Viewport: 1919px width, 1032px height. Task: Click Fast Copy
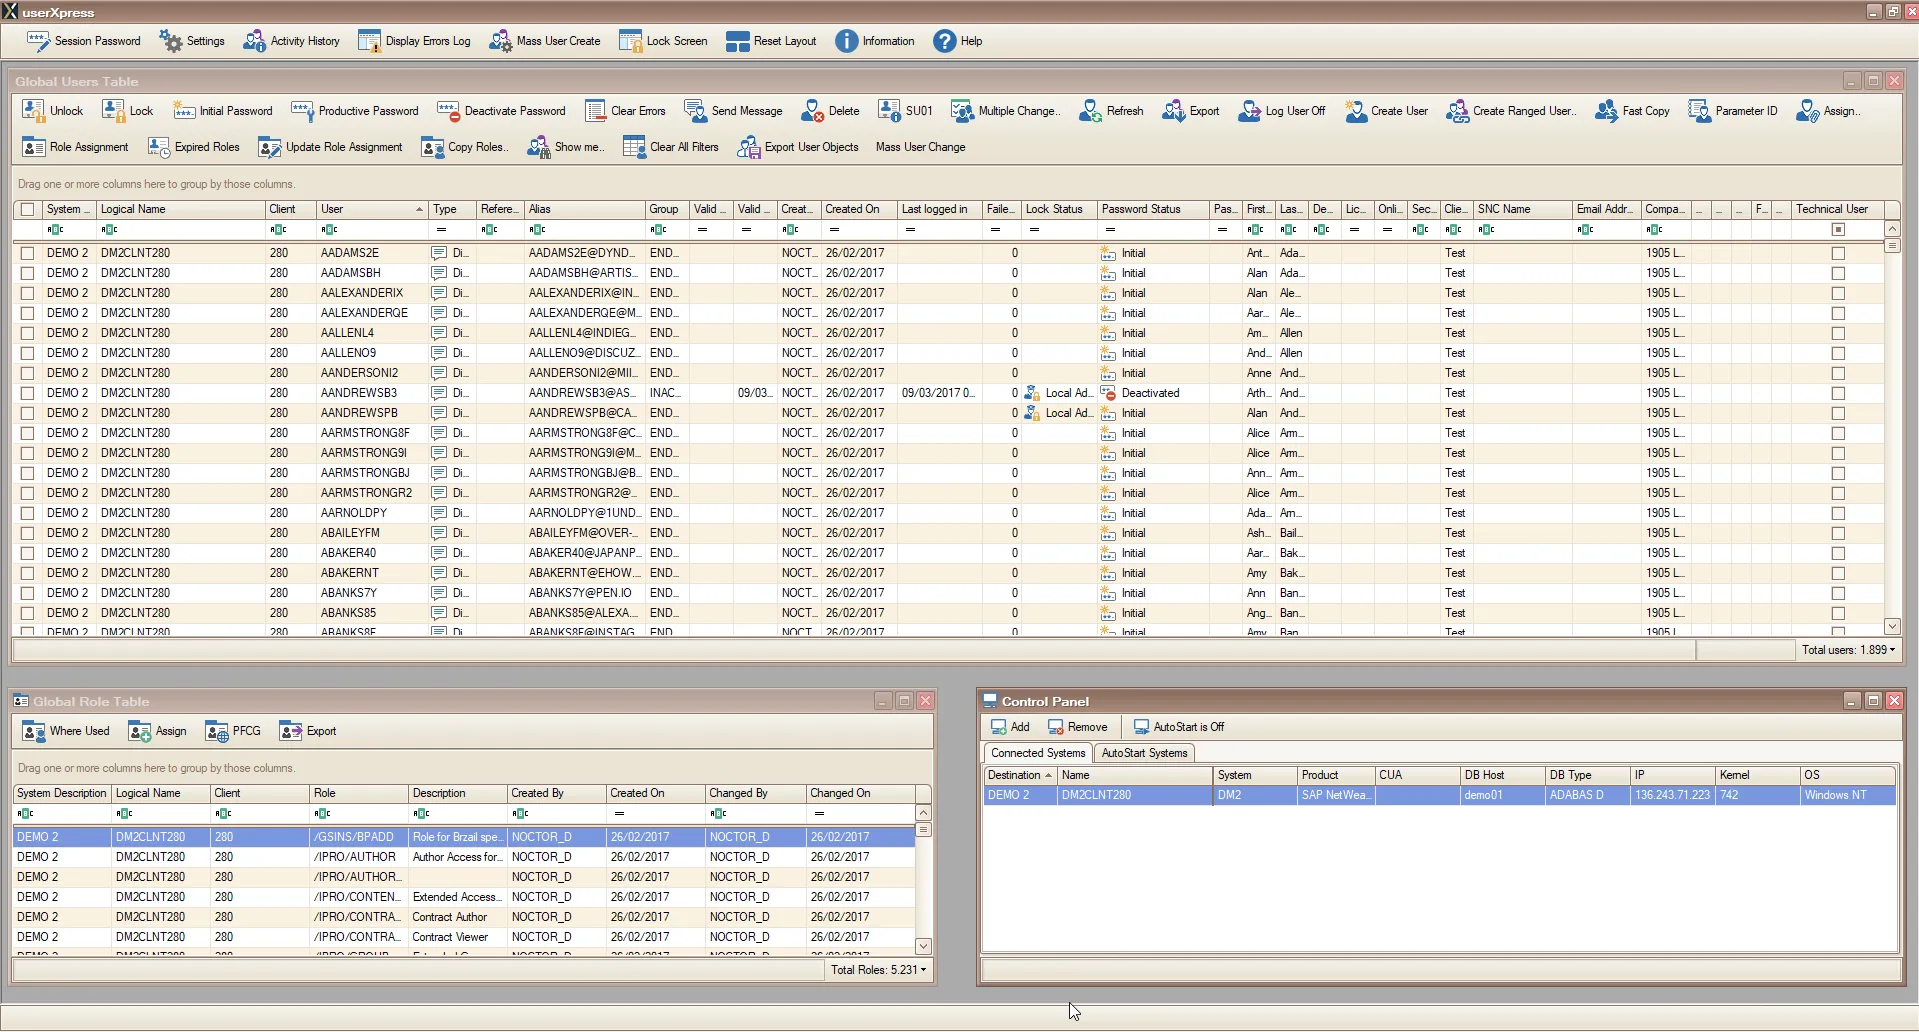pos(1633,111)
